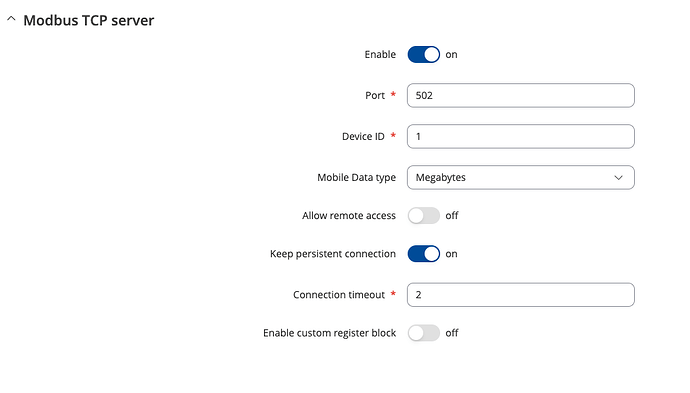This screenshot has height=393, width=690.
Task: Focus the Port input field
Action: click(x=521, y=95)
